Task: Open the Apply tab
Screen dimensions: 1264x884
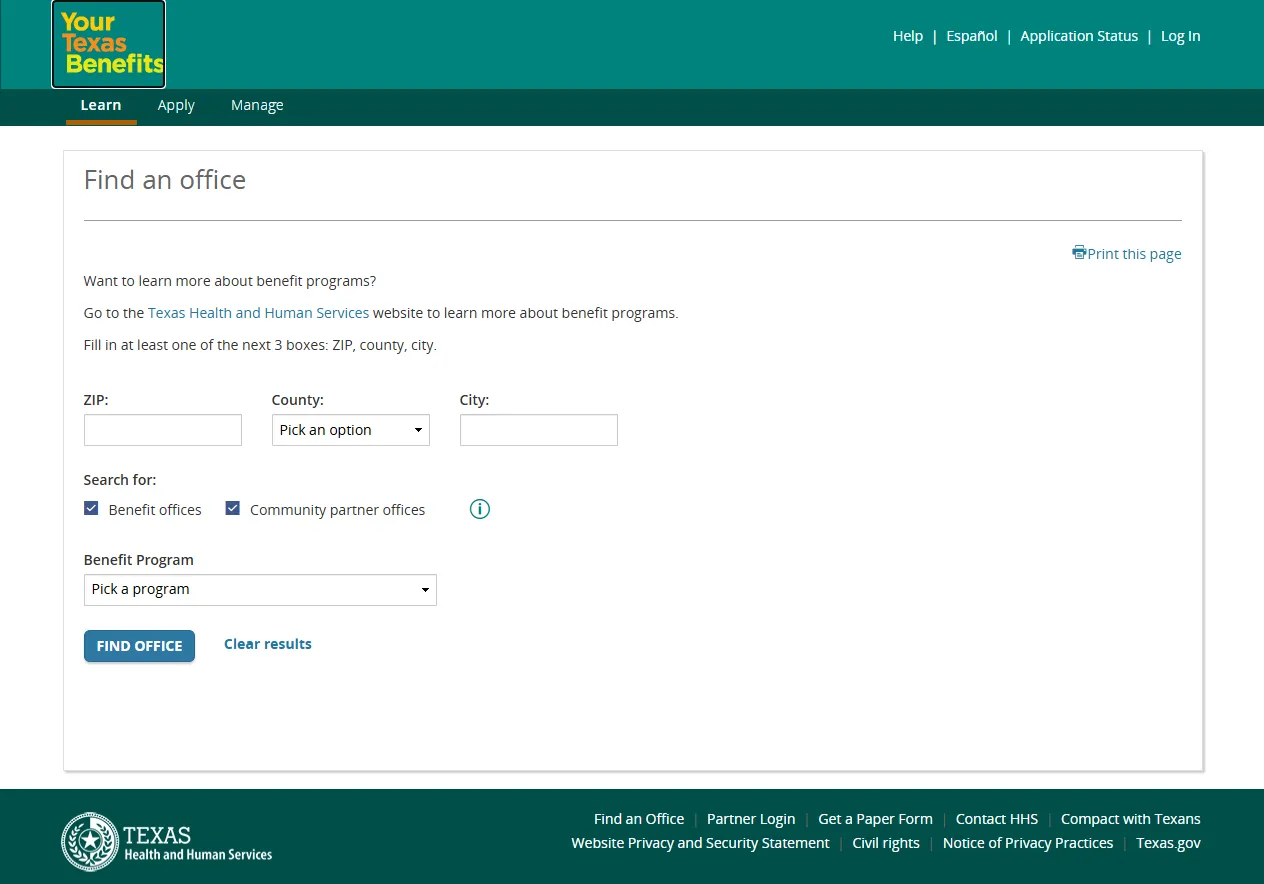Action: point(176,105)
